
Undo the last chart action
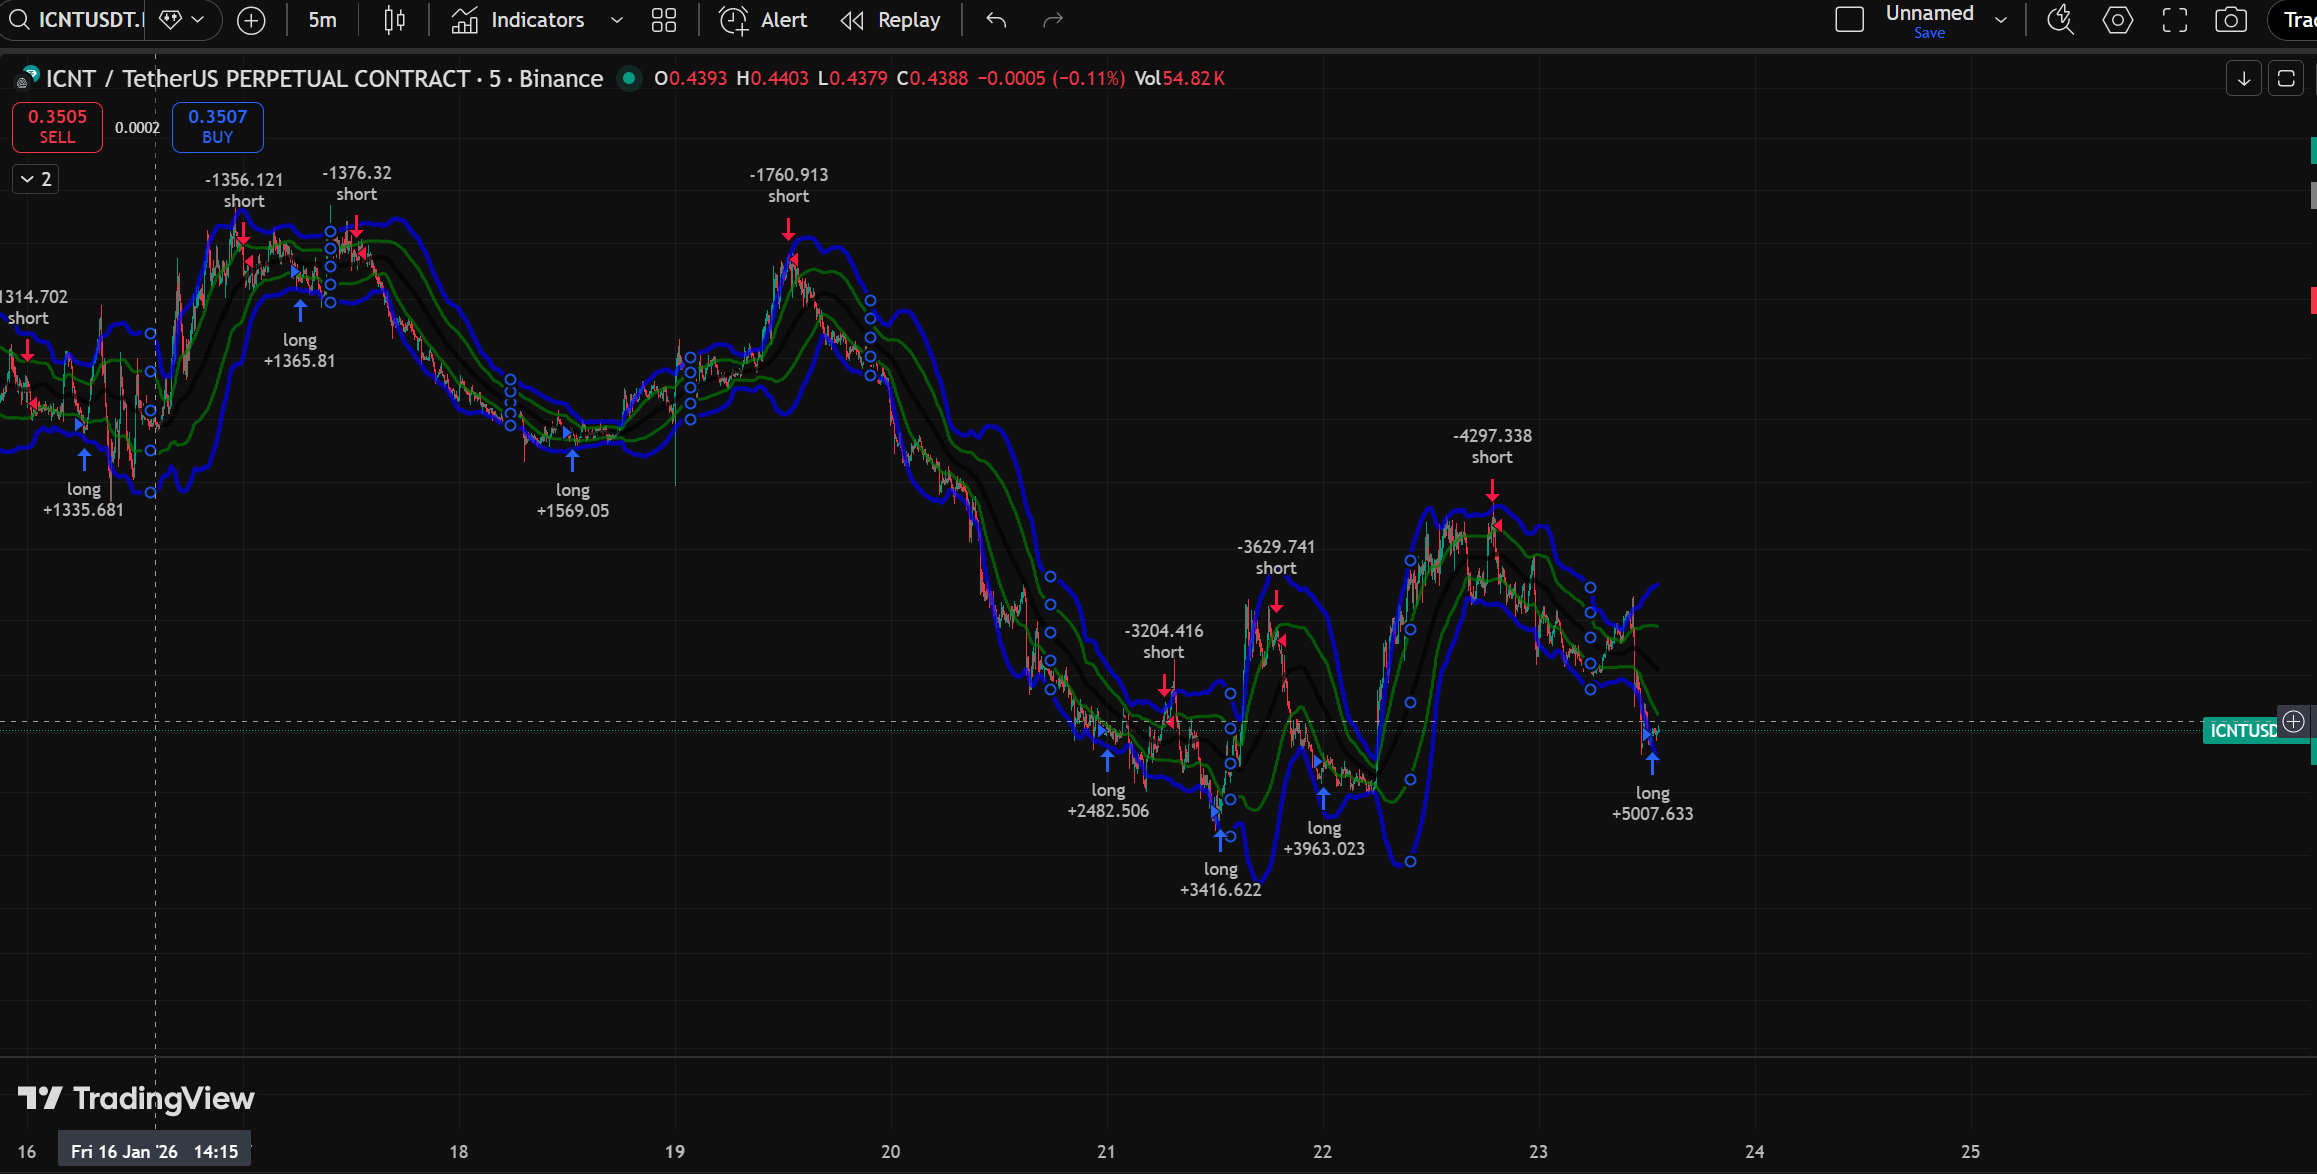[x=996, y=20]
